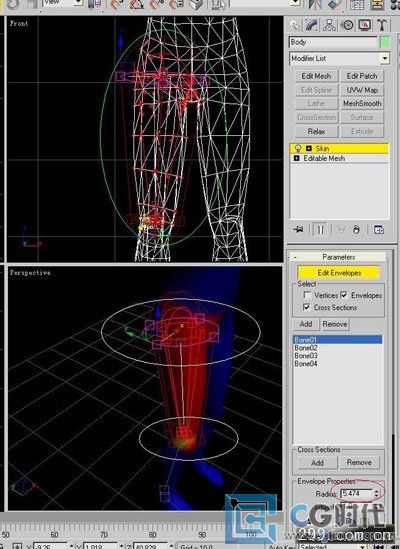Open the View coordinate system dropdown
The height and width of the screenshot is (549, 400).
pos(79,2)
